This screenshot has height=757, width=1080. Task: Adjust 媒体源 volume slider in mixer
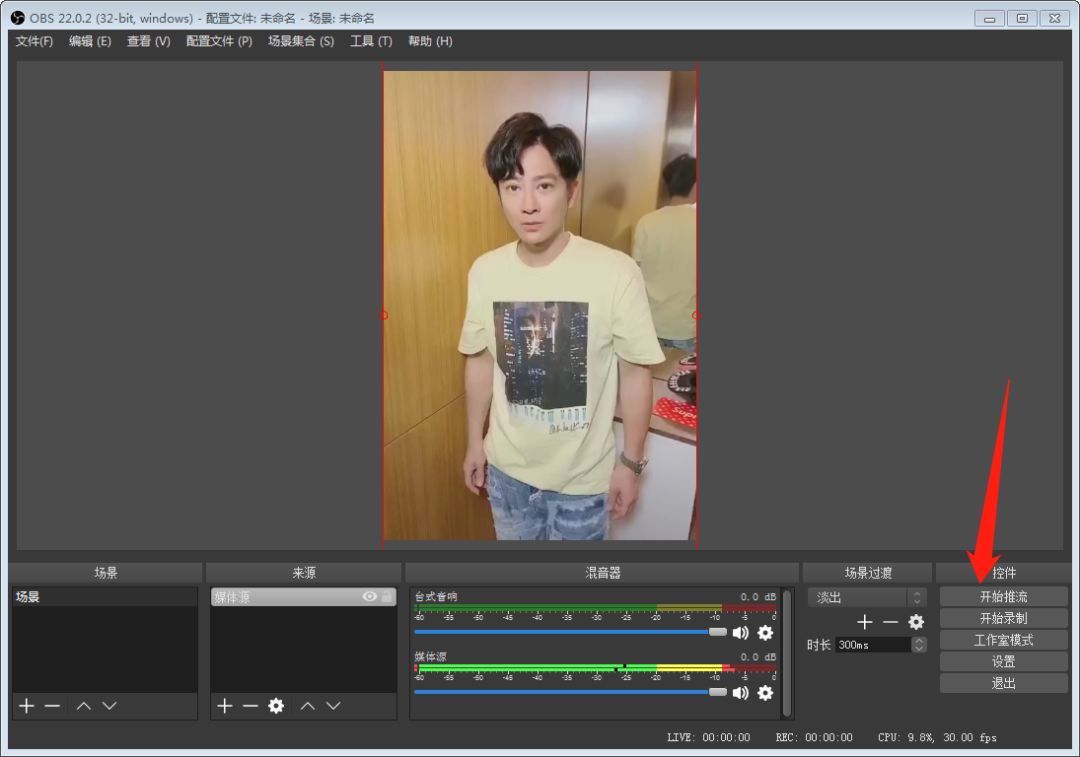click(x=570, y=692)
